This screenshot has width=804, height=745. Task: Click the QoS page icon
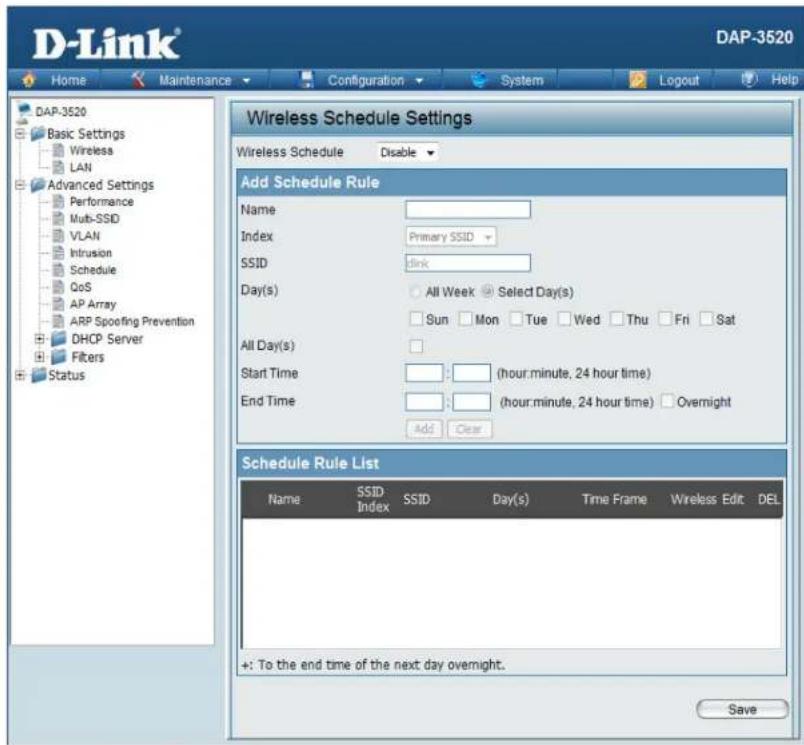[59, 287]
